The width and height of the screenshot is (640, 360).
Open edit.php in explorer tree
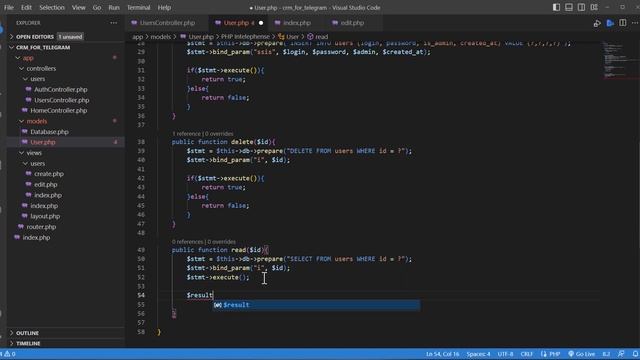(x=45, y=184)
